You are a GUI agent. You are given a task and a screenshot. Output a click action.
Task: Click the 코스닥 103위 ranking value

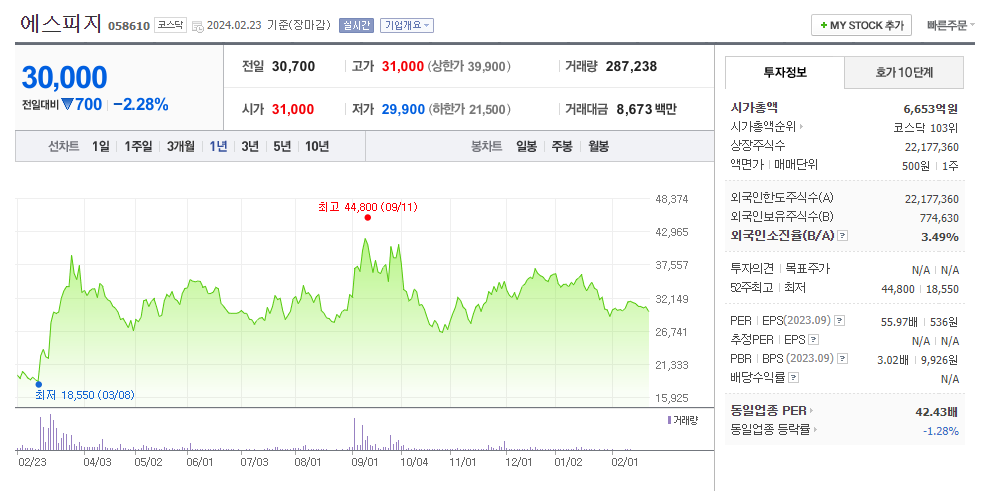pos(926,128)
